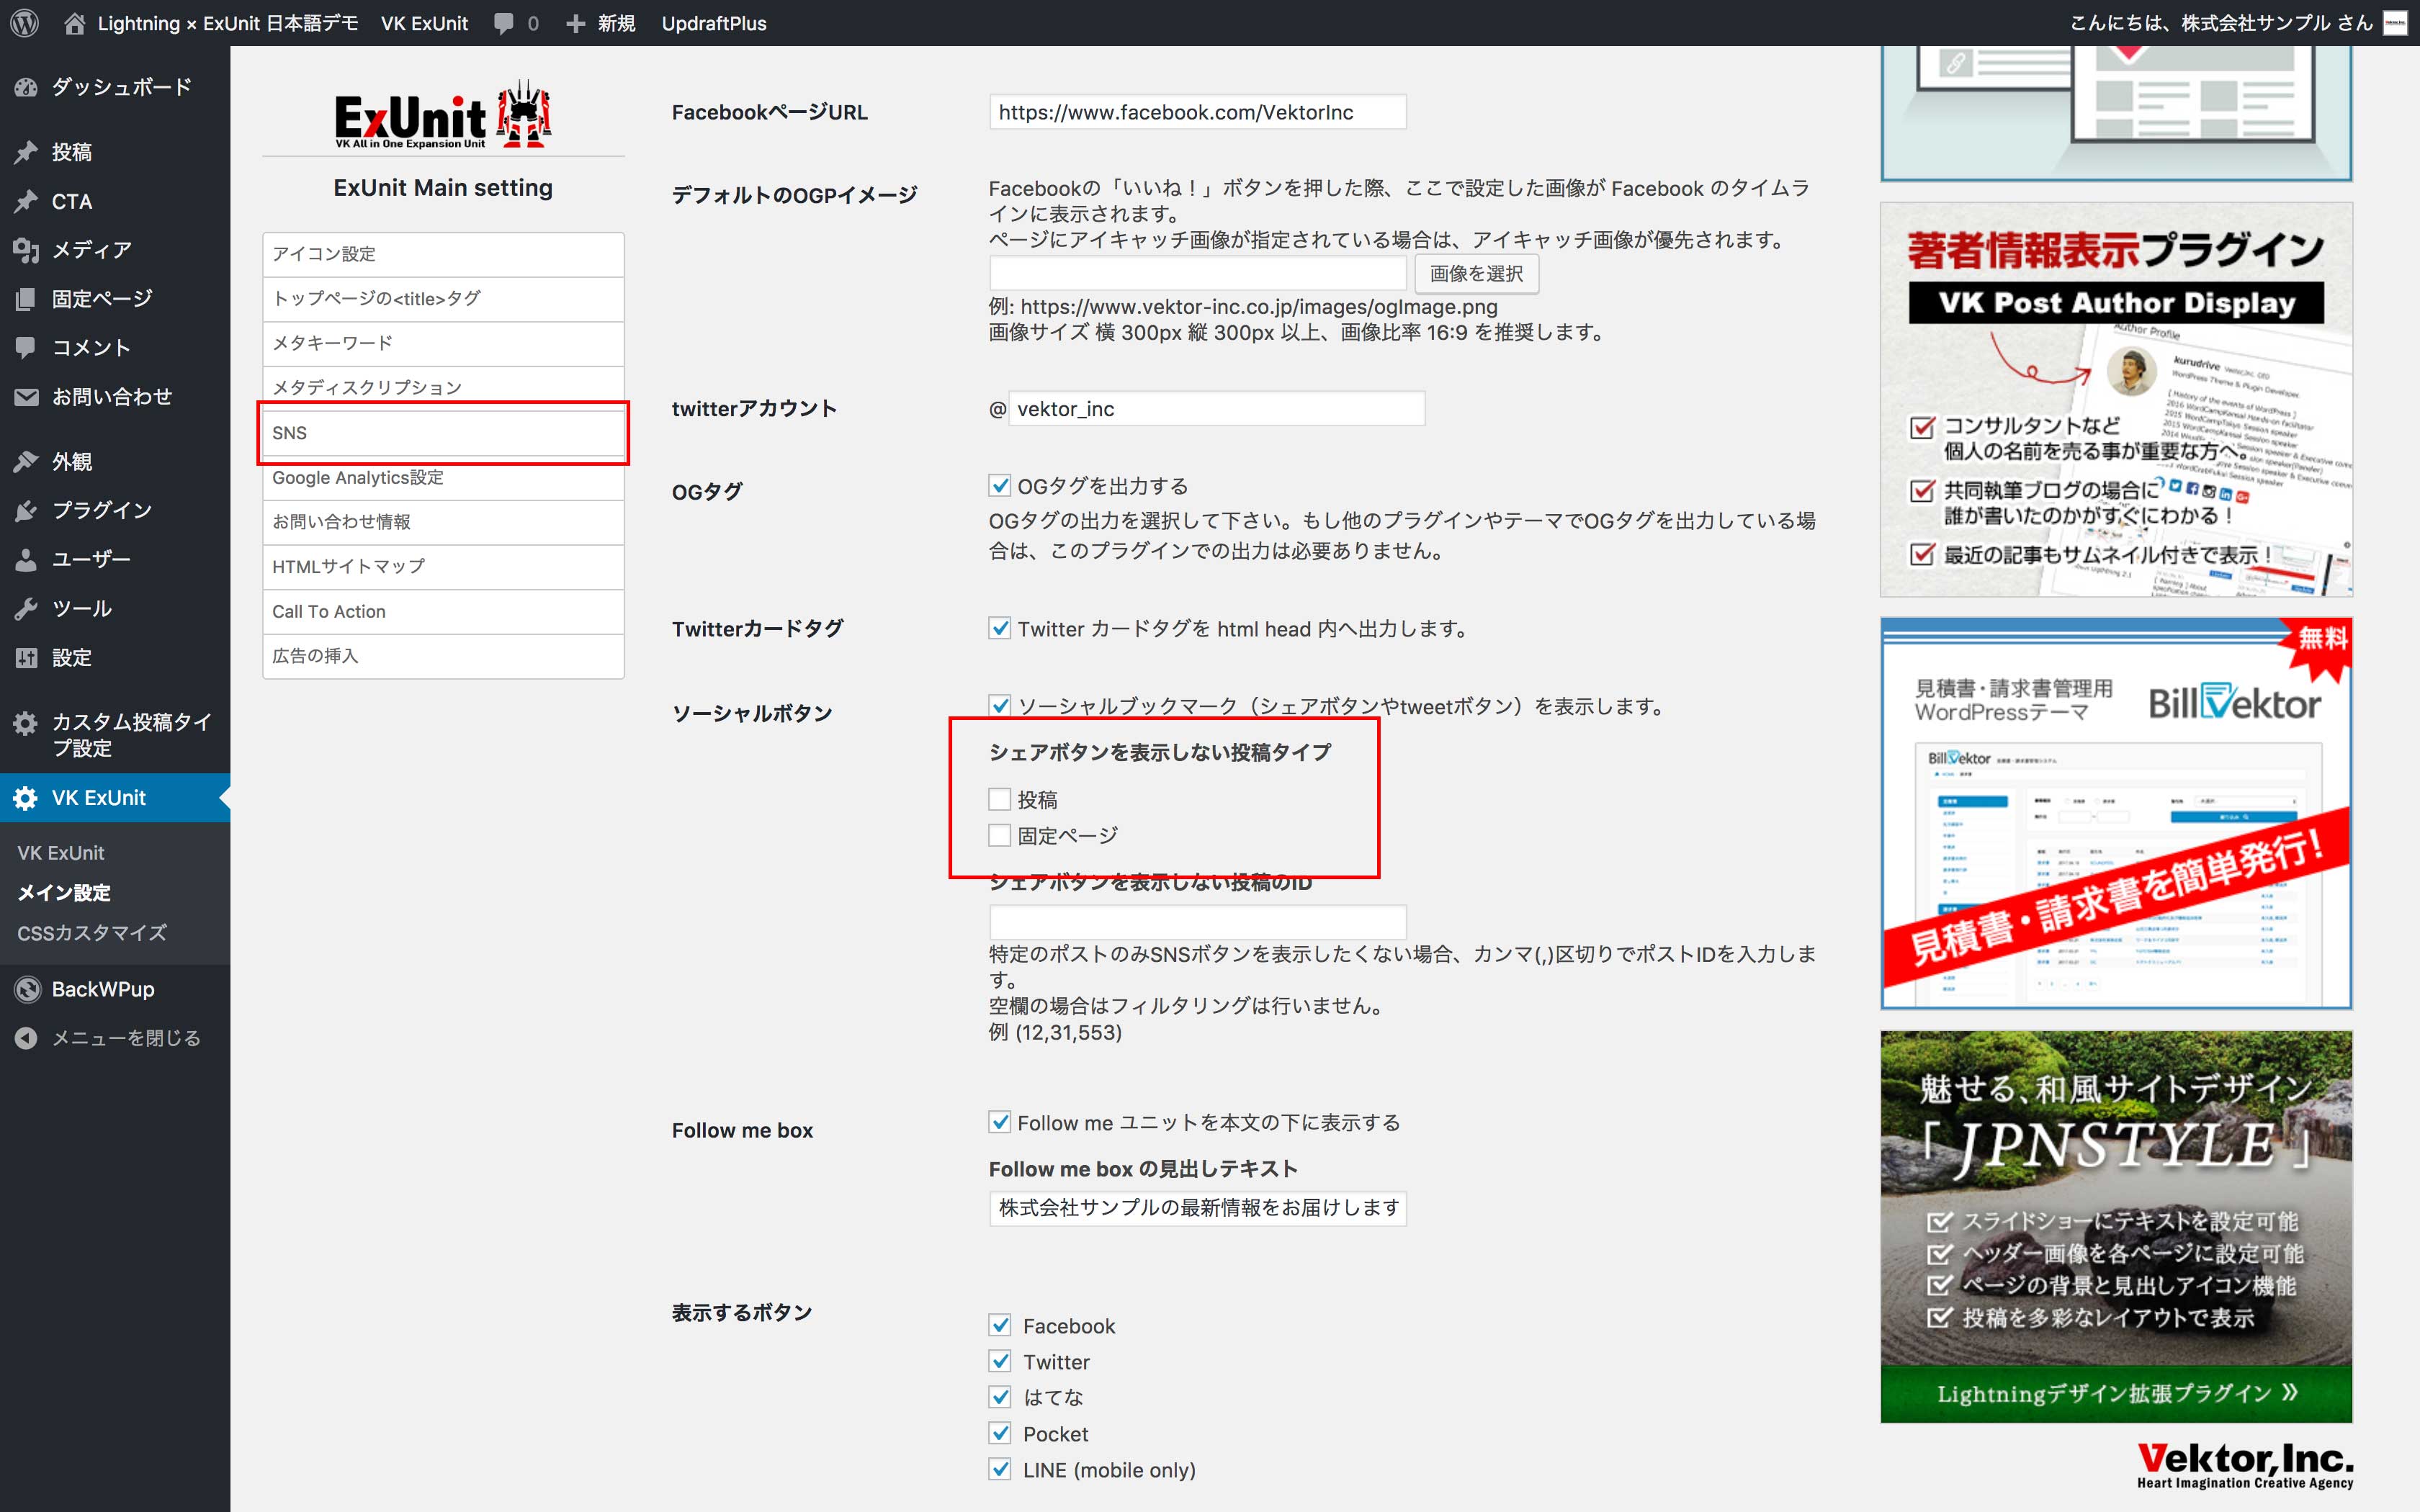Click the Follow me box heading text field
The image size is (2420, 1512).
pos(1197,1208)
